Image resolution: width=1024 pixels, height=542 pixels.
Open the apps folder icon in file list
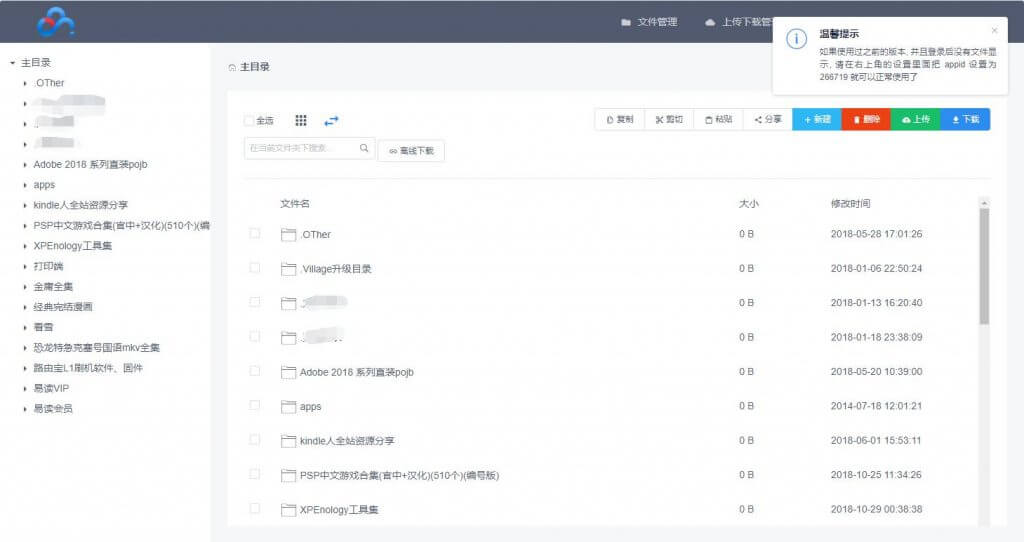(289, 407)
